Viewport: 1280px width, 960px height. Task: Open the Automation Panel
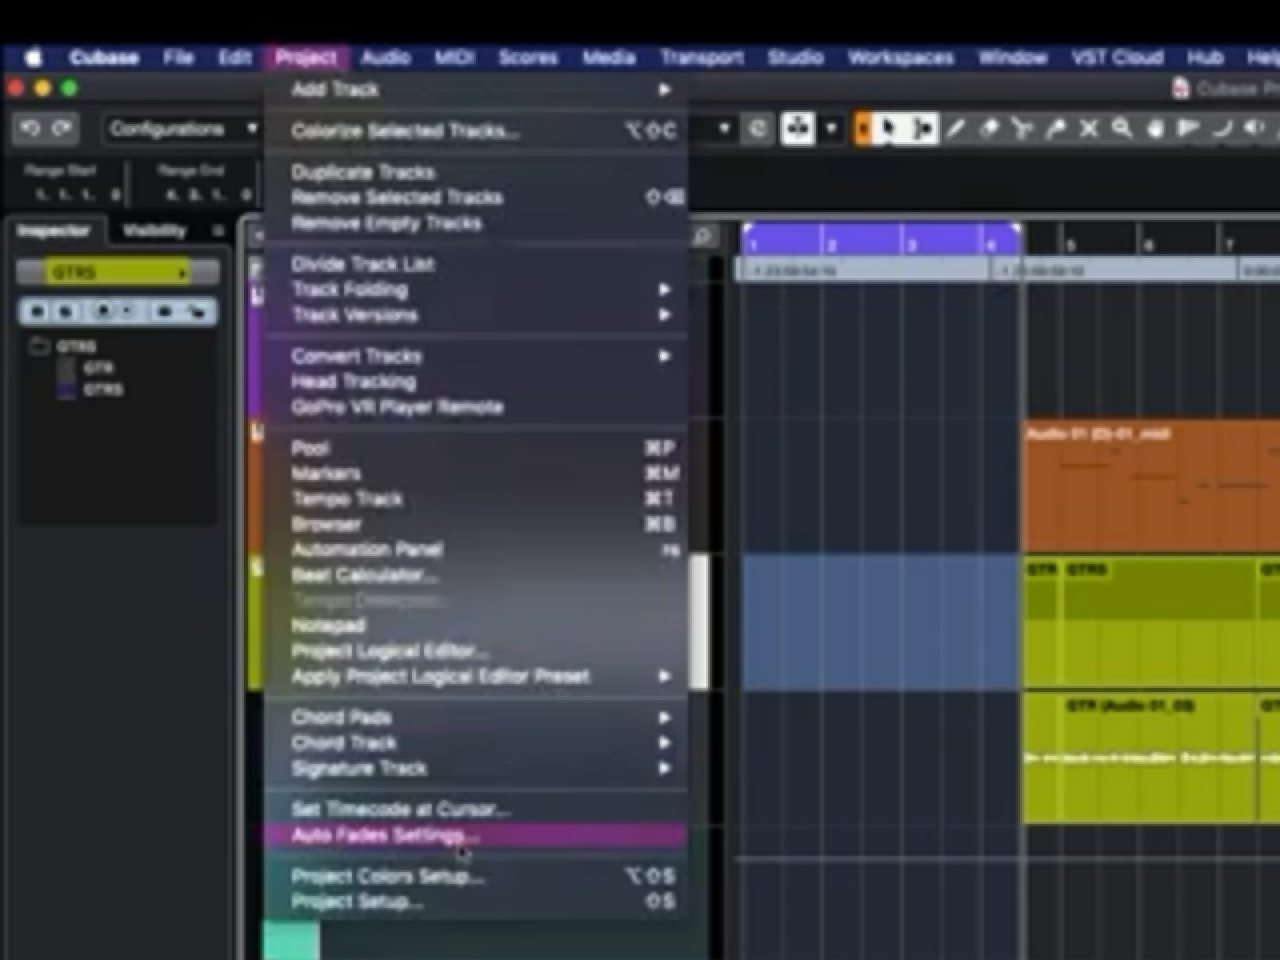(x=477, y=549)
